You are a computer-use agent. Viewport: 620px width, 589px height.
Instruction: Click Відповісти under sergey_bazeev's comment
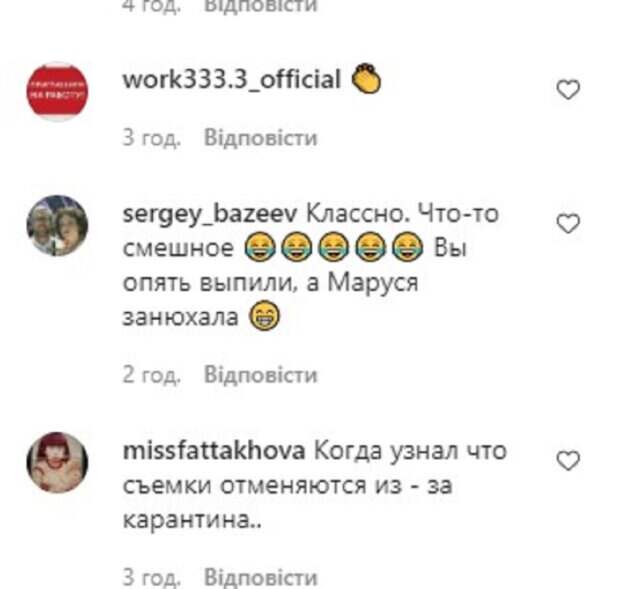(261, 374)
